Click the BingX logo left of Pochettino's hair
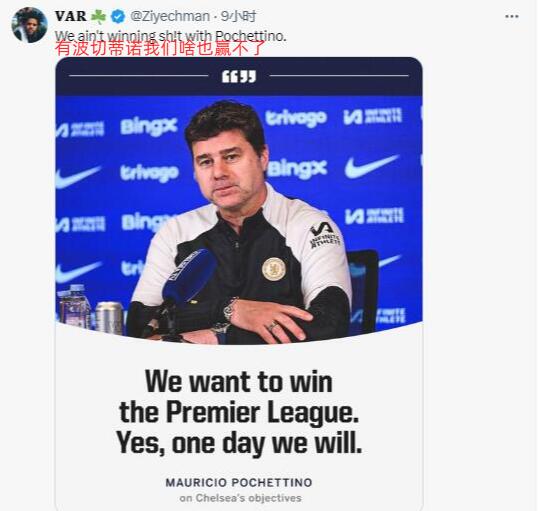539x511 pixels. point(149,126)
